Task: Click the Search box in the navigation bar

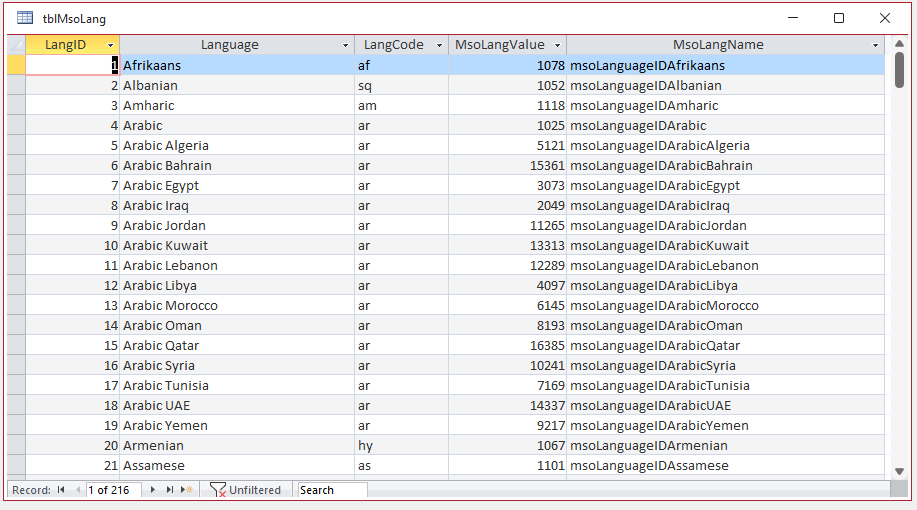Action: click(x=332, y=490)
